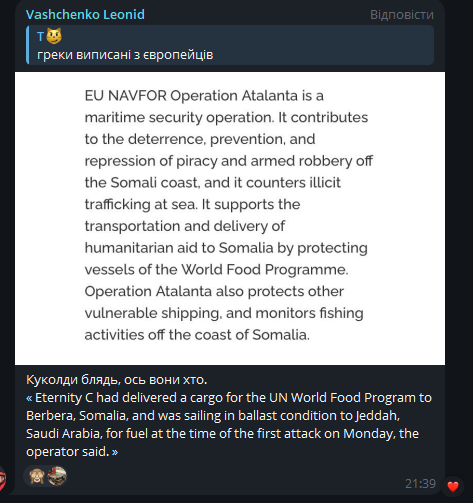Click 'vessels of the World Food Programme' image line
This screenshot has height=503, width=473.
pos(216,269)
